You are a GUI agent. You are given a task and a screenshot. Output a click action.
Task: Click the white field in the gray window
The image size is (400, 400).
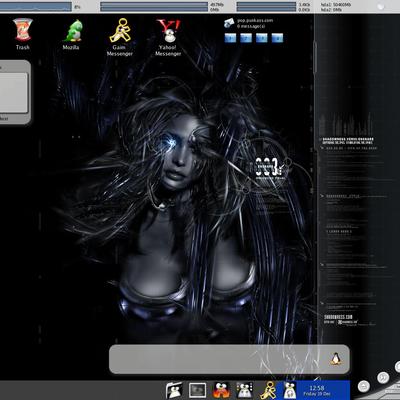13,92
